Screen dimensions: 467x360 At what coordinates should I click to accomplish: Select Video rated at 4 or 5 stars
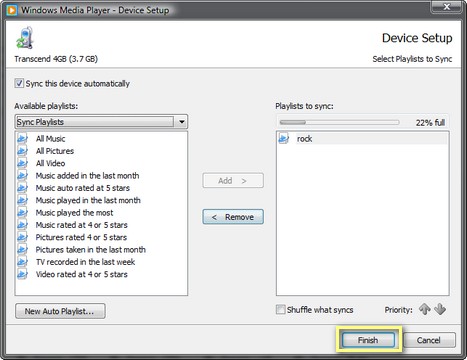tap(82, 274)
